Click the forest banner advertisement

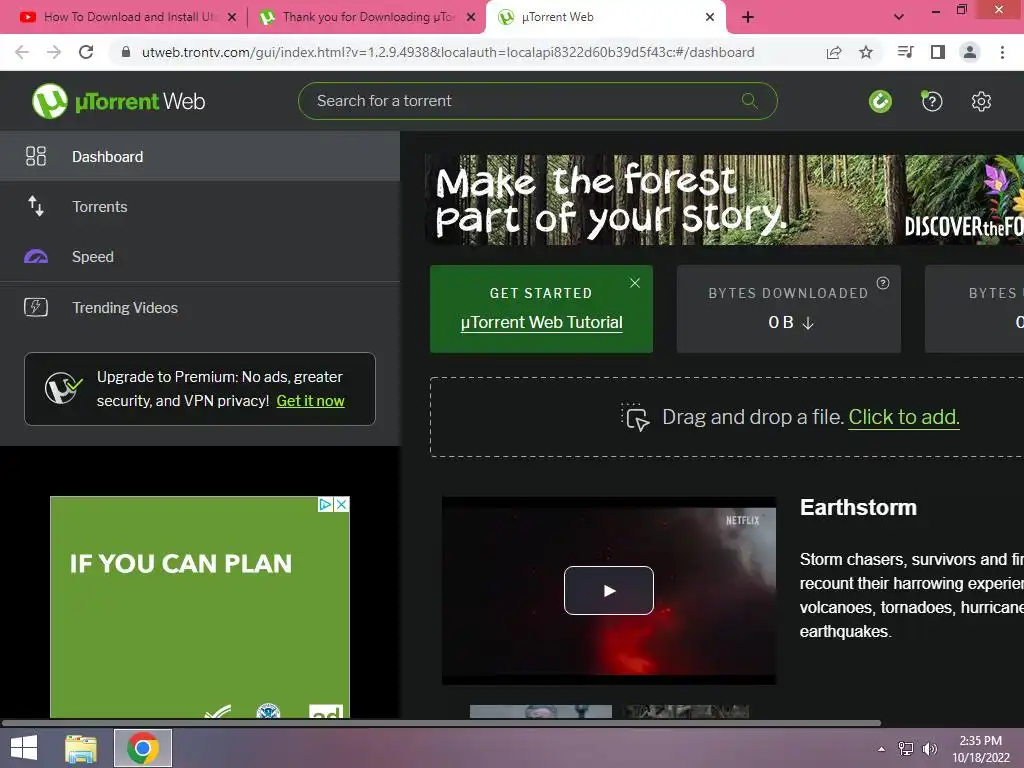(x=724, y=200)
